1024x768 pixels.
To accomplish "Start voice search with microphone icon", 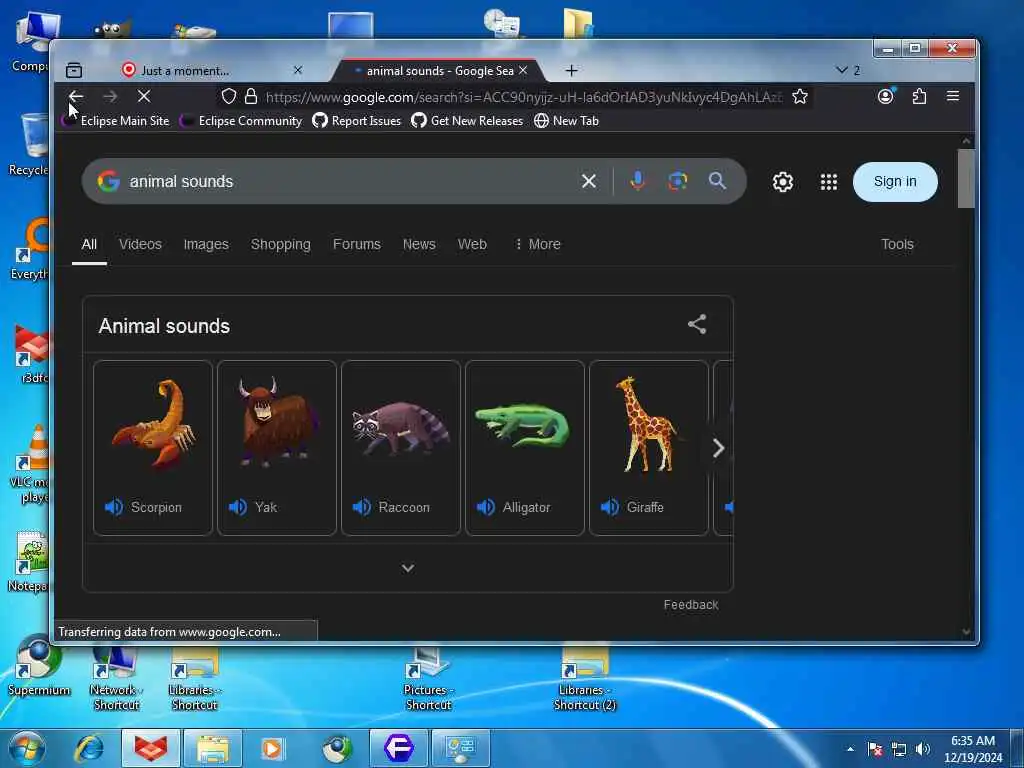I will click(x=637, y=181).
